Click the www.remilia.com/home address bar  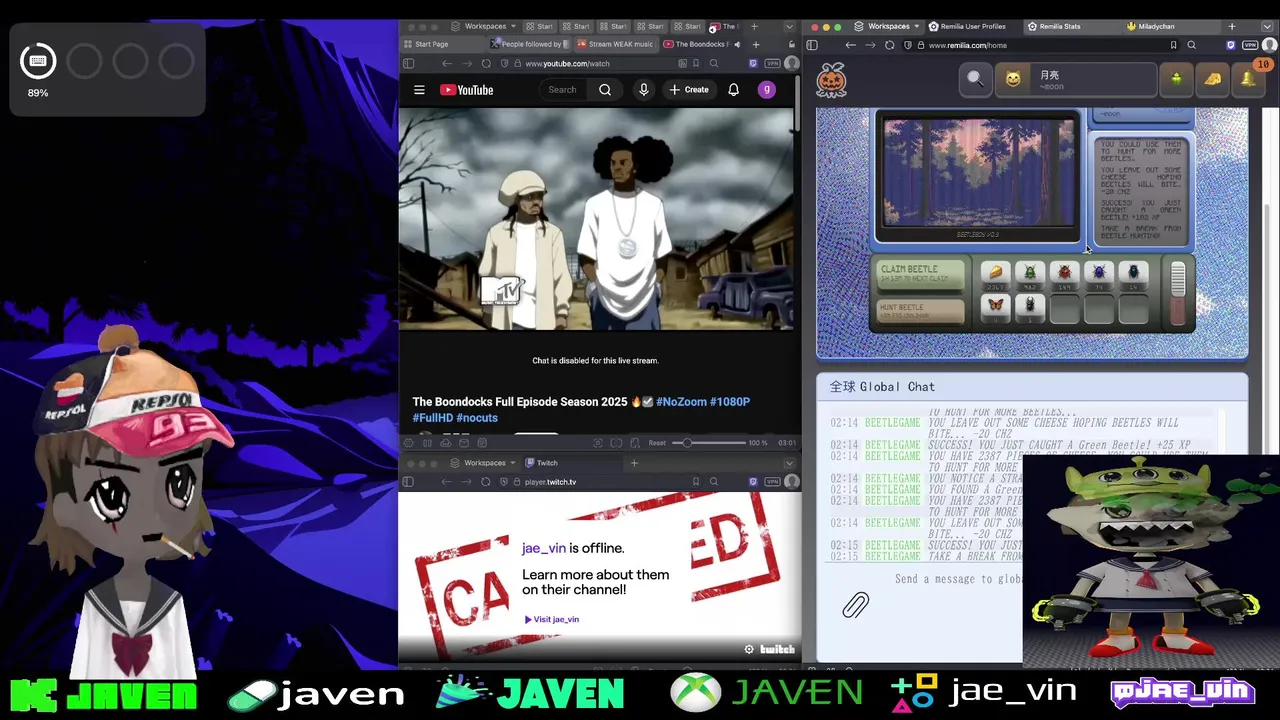click(1040, 45)
